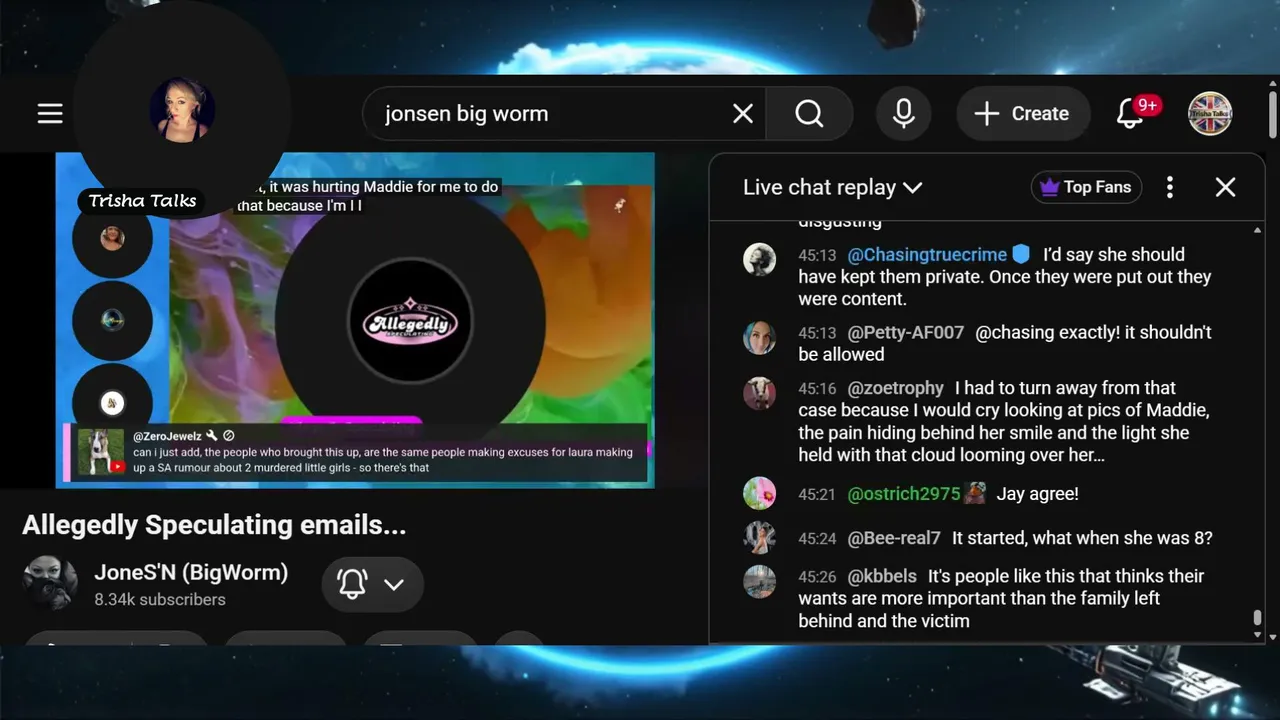This screenshot has height=720, width=1280.
Task: Click the "Jay agree!" chat message
Action: 1038,494
